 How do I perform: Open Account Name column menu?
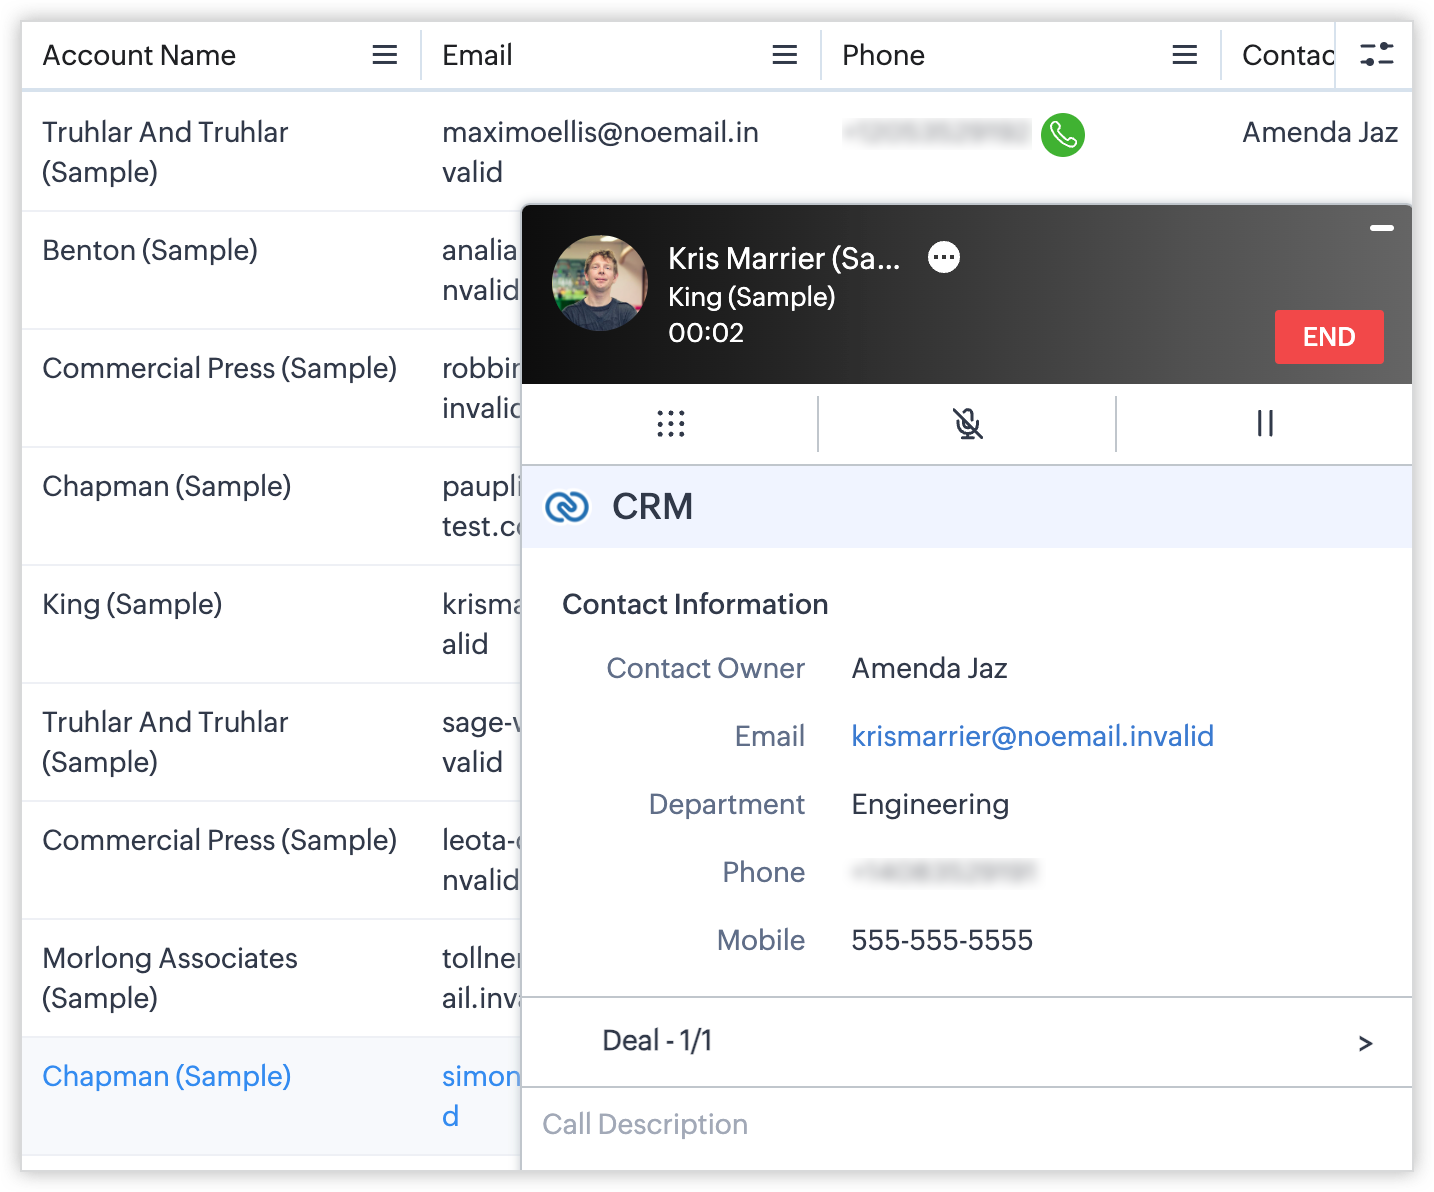pos(385,55)
